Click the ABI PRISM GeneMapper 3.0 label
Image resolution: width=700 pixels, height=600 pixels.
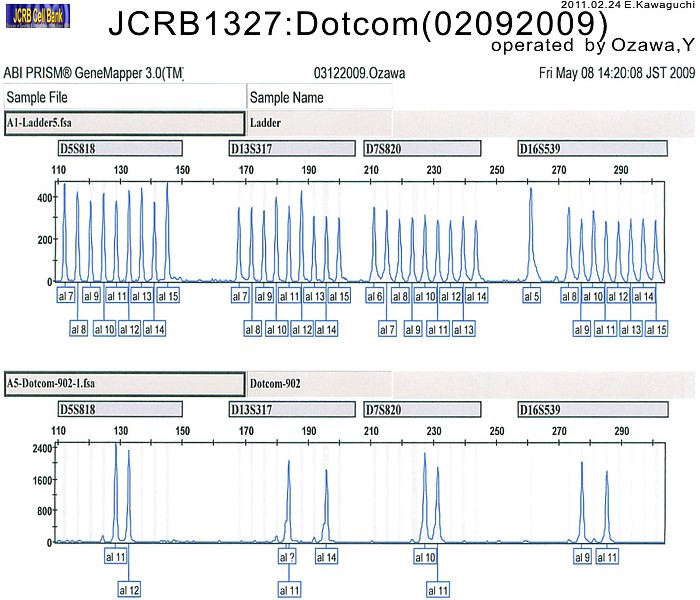[94, 73]
